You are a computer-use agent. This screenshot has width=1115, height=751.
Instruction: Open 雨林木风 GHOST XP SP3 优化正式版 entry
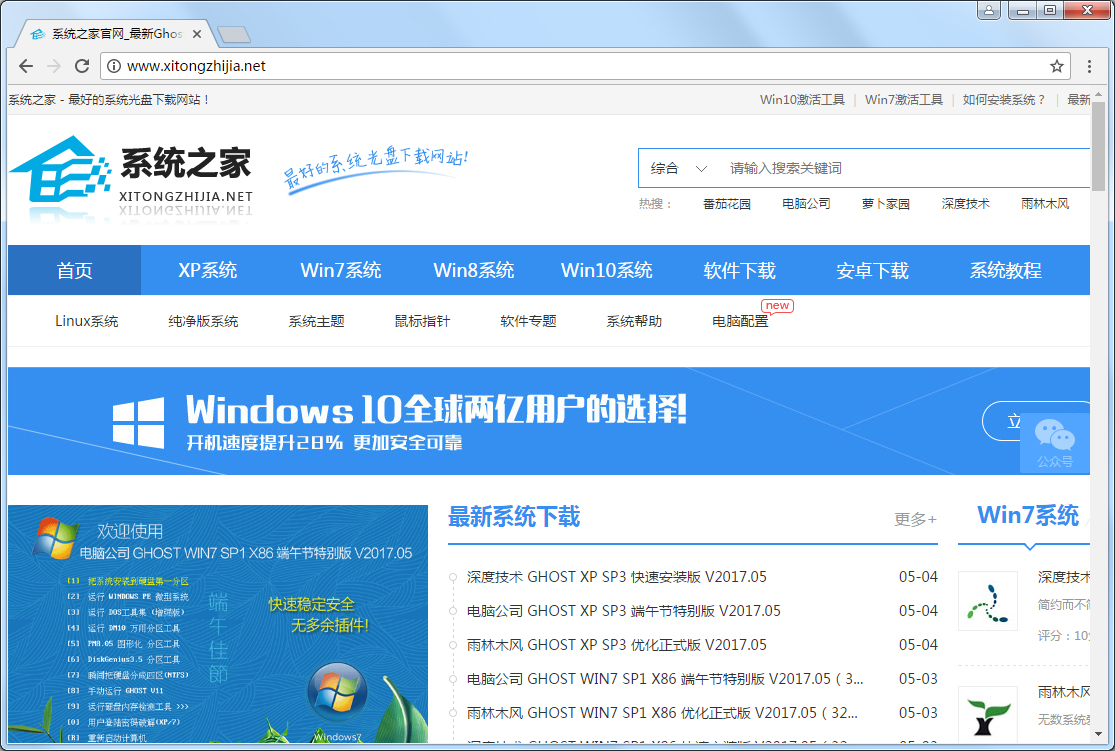pyautogui.click(x=617, y=645)
